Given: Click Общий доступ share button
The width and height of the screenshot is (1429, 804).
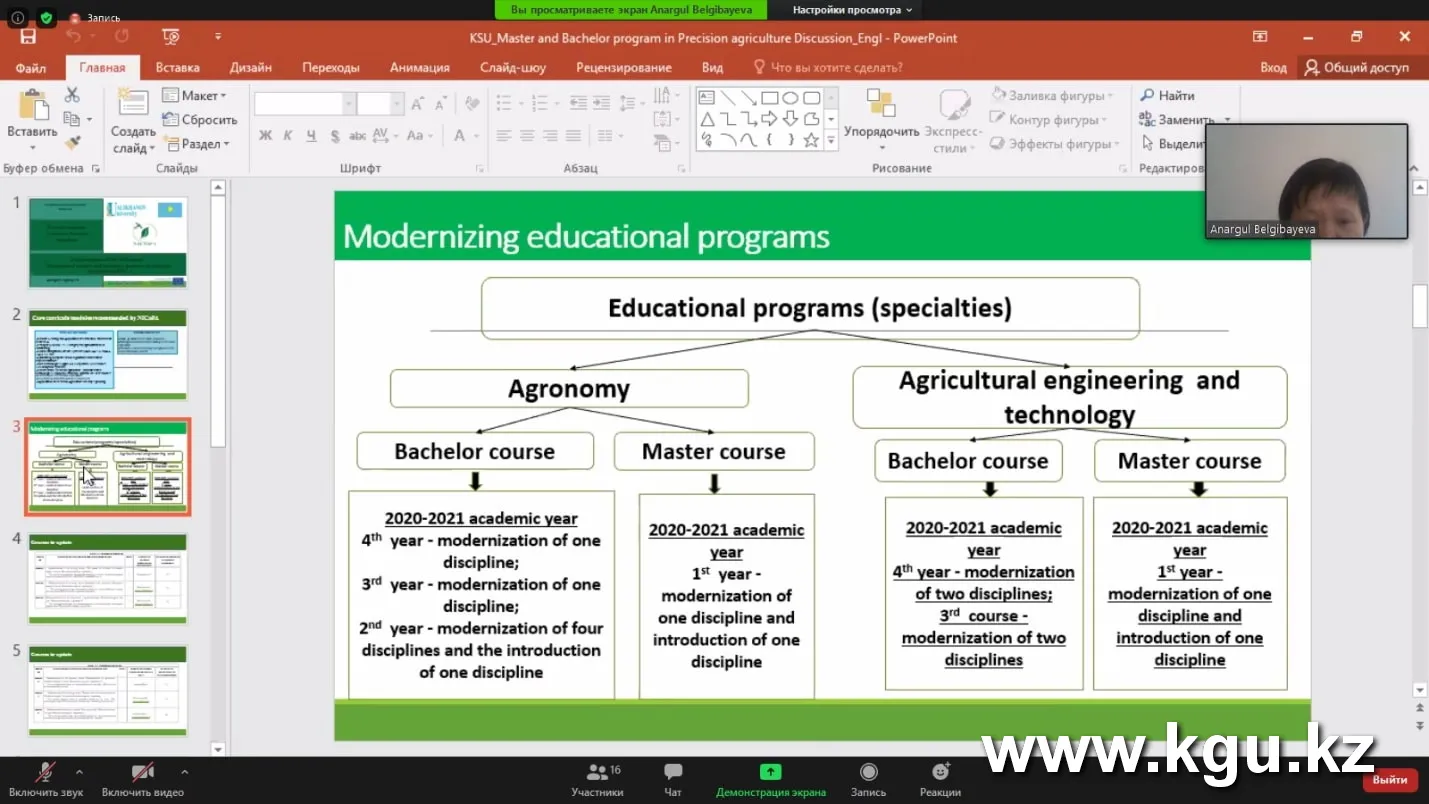Looking at the screenshot, I should click(1356, 68).
